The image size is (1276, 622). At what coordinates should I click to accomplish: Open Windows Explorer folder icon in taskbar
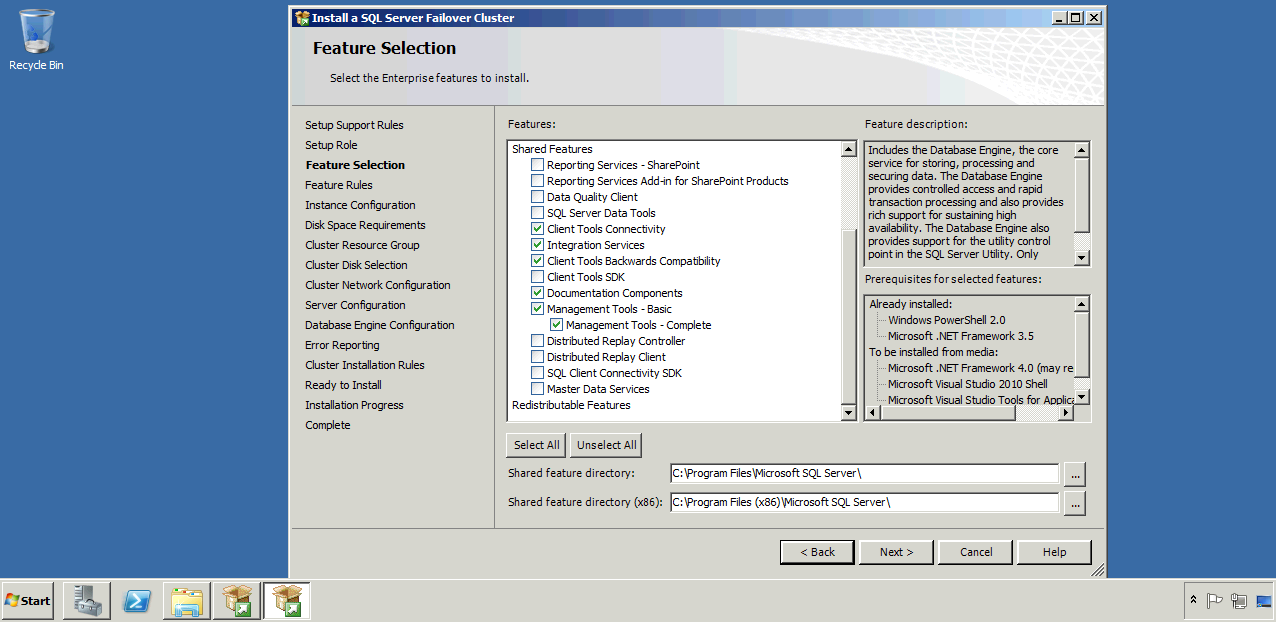187,601
